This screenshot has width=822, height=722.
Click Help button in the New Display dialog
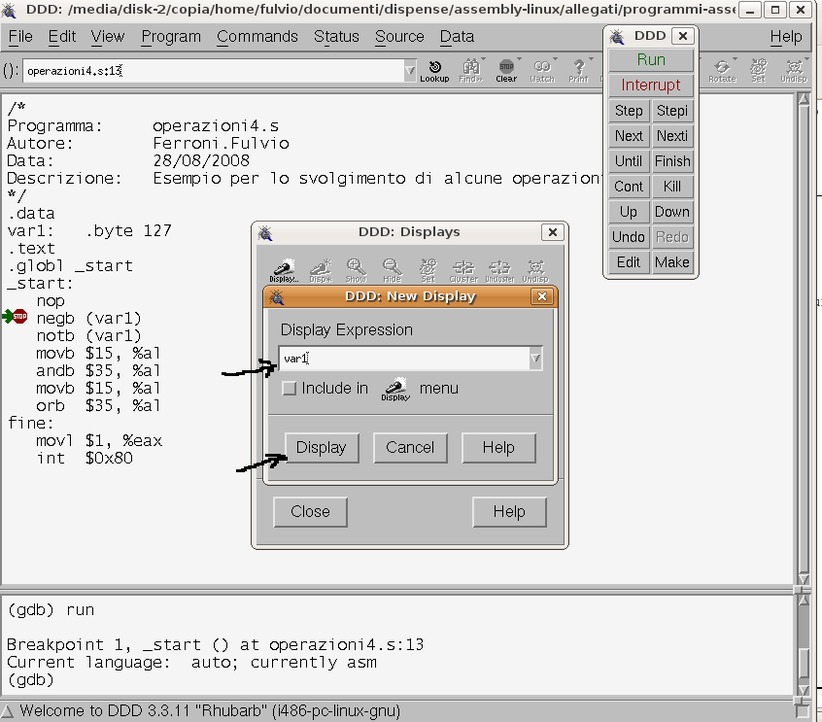click(499, 448)
